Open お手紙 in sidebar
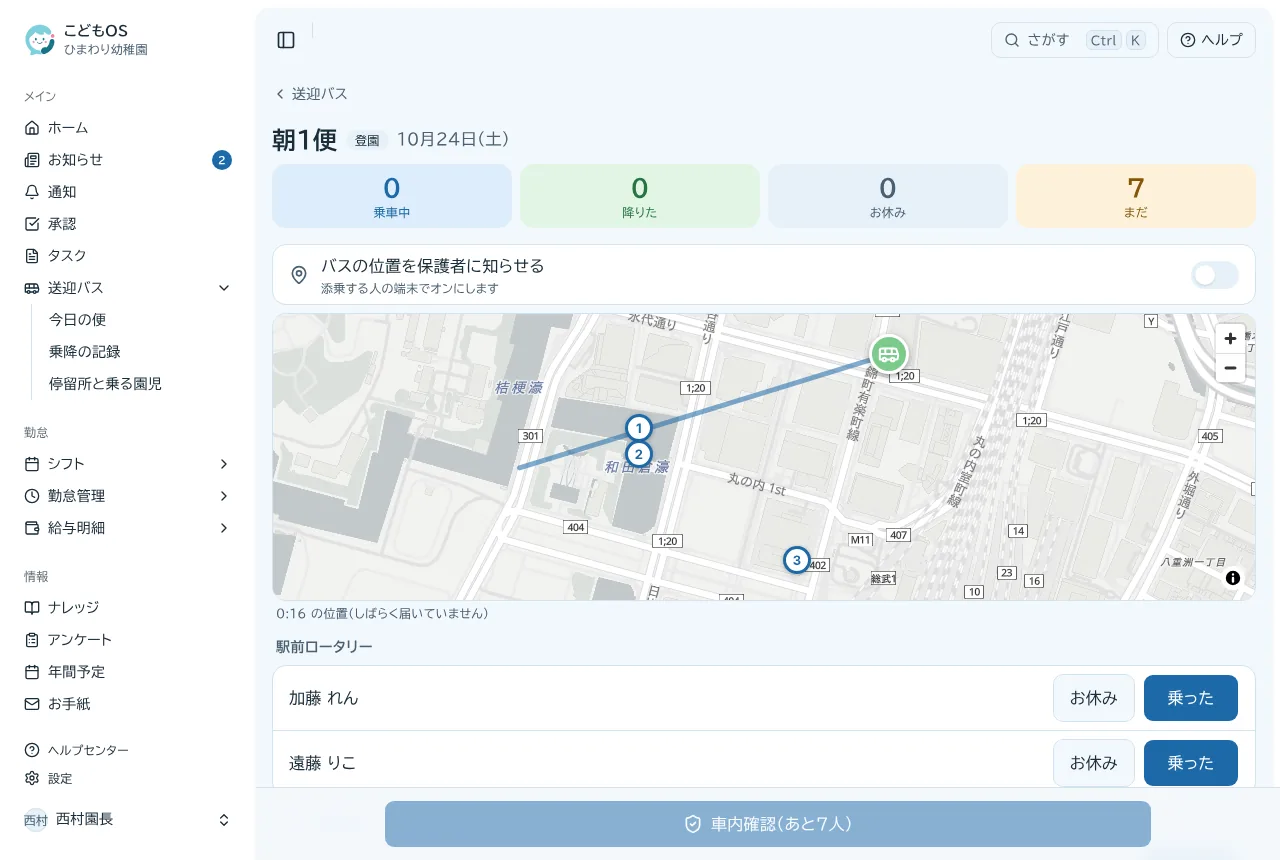Viewport: 1280px width, 860px height. click(128, 704)
